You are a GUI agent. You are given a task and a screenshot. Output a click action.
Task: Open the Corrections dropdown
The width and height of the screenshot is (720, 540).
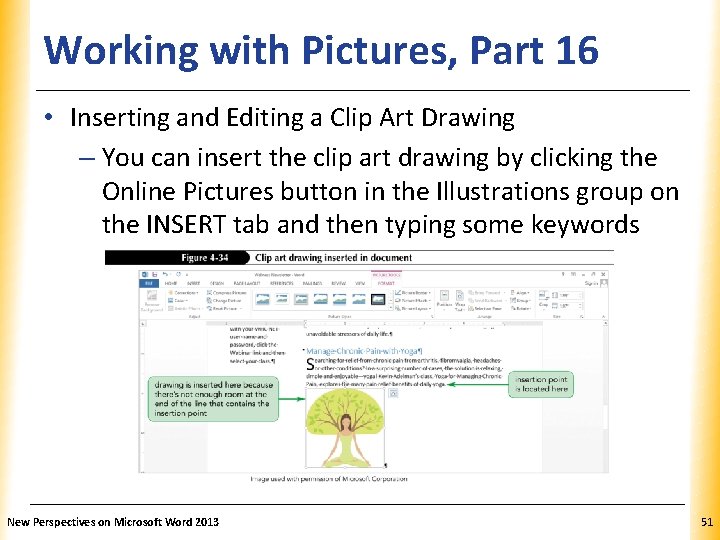coord(183,292)
